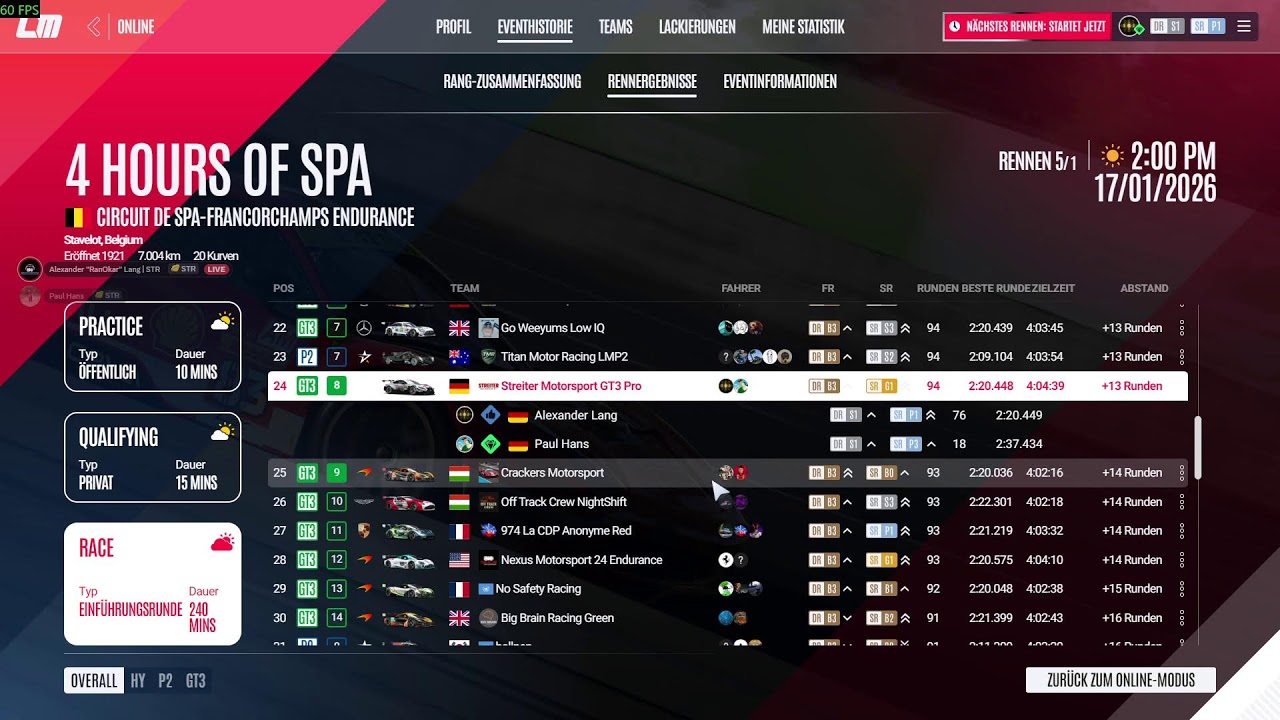1280x720 pixels.
Task: Expand the Titan Motor Racing LMP2 row
Action: [727, 357]
